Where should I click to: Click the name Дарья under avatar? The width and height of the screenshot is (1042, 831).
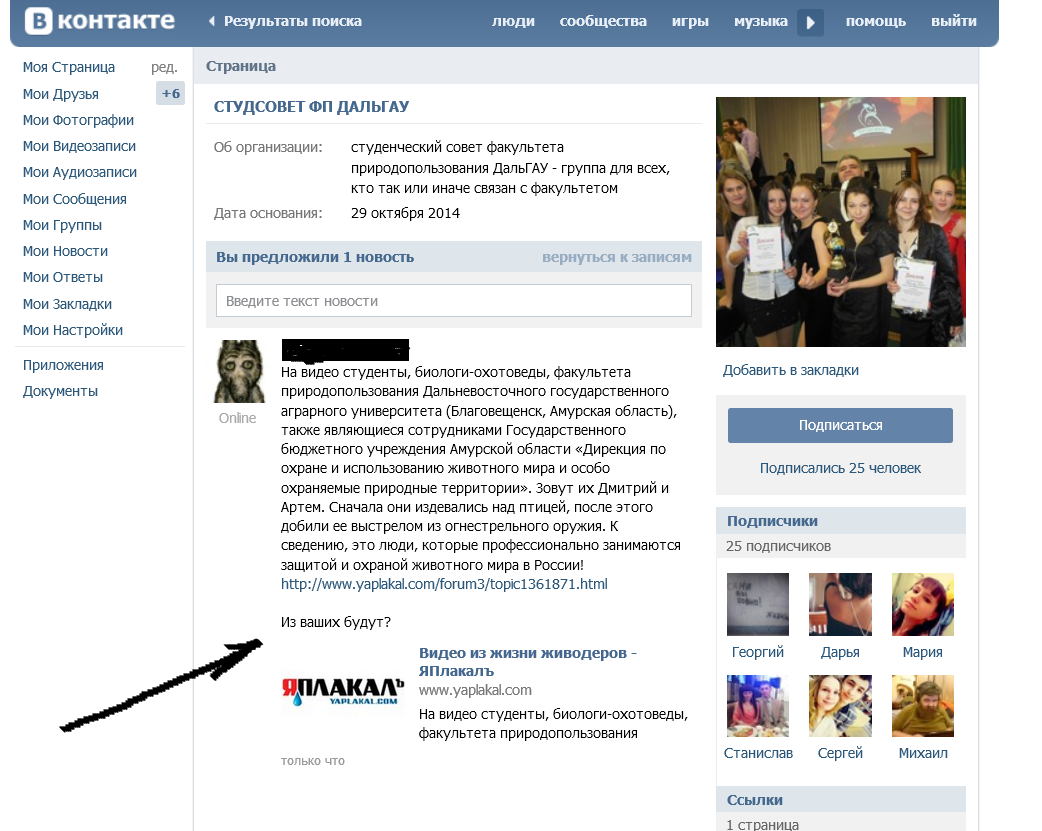pos(840,652)
